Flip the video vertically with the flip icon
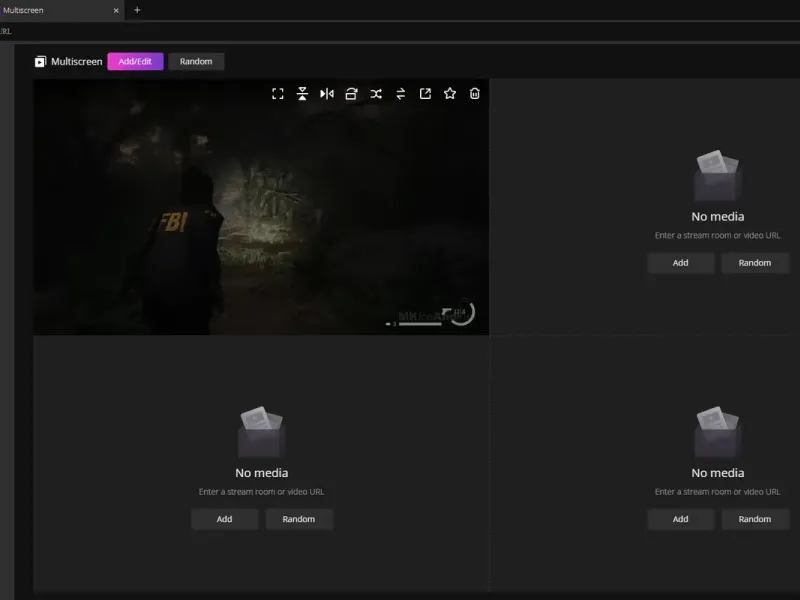800x600 pixels. tap(302, 94)
